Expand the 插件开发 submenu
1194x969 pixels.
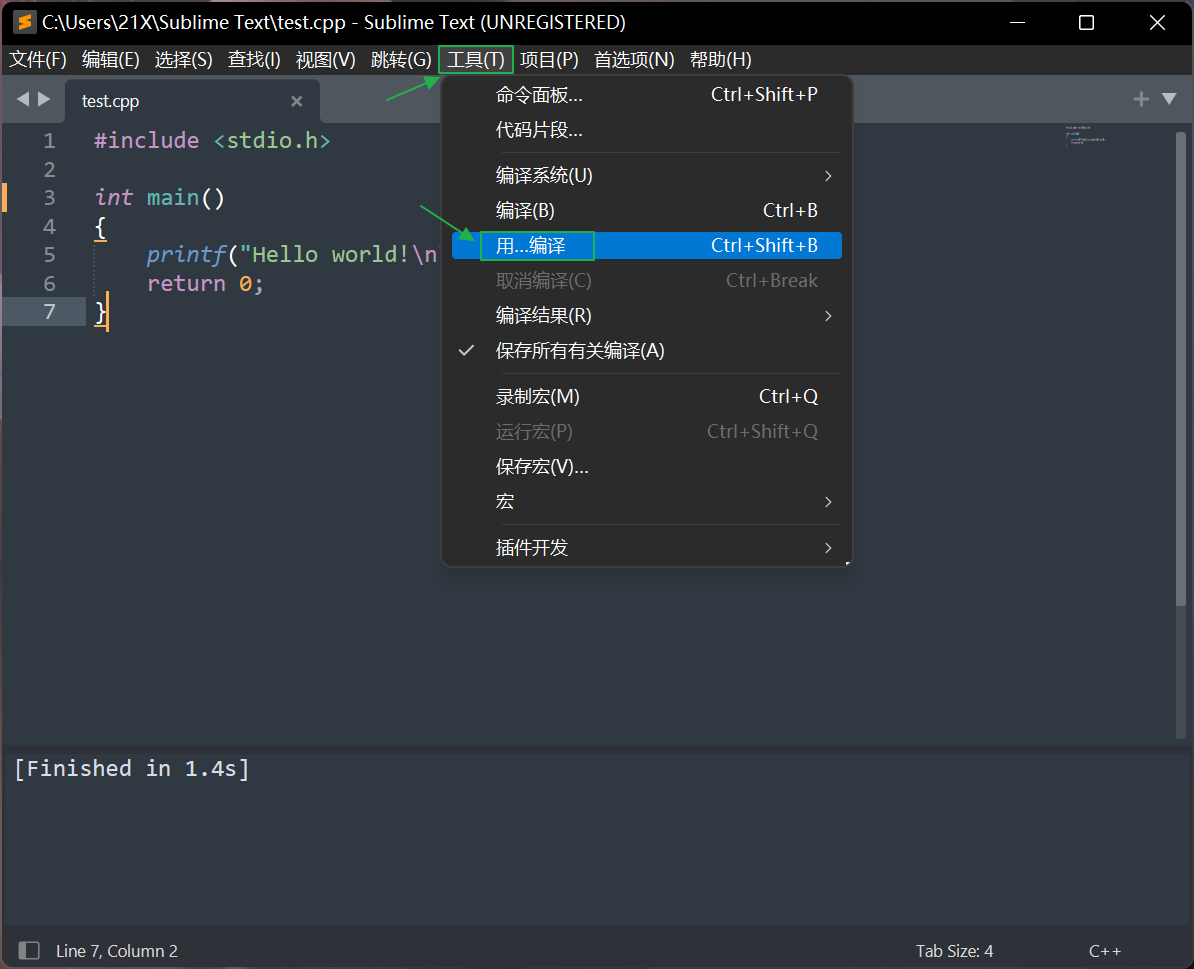tap(646, 547)
